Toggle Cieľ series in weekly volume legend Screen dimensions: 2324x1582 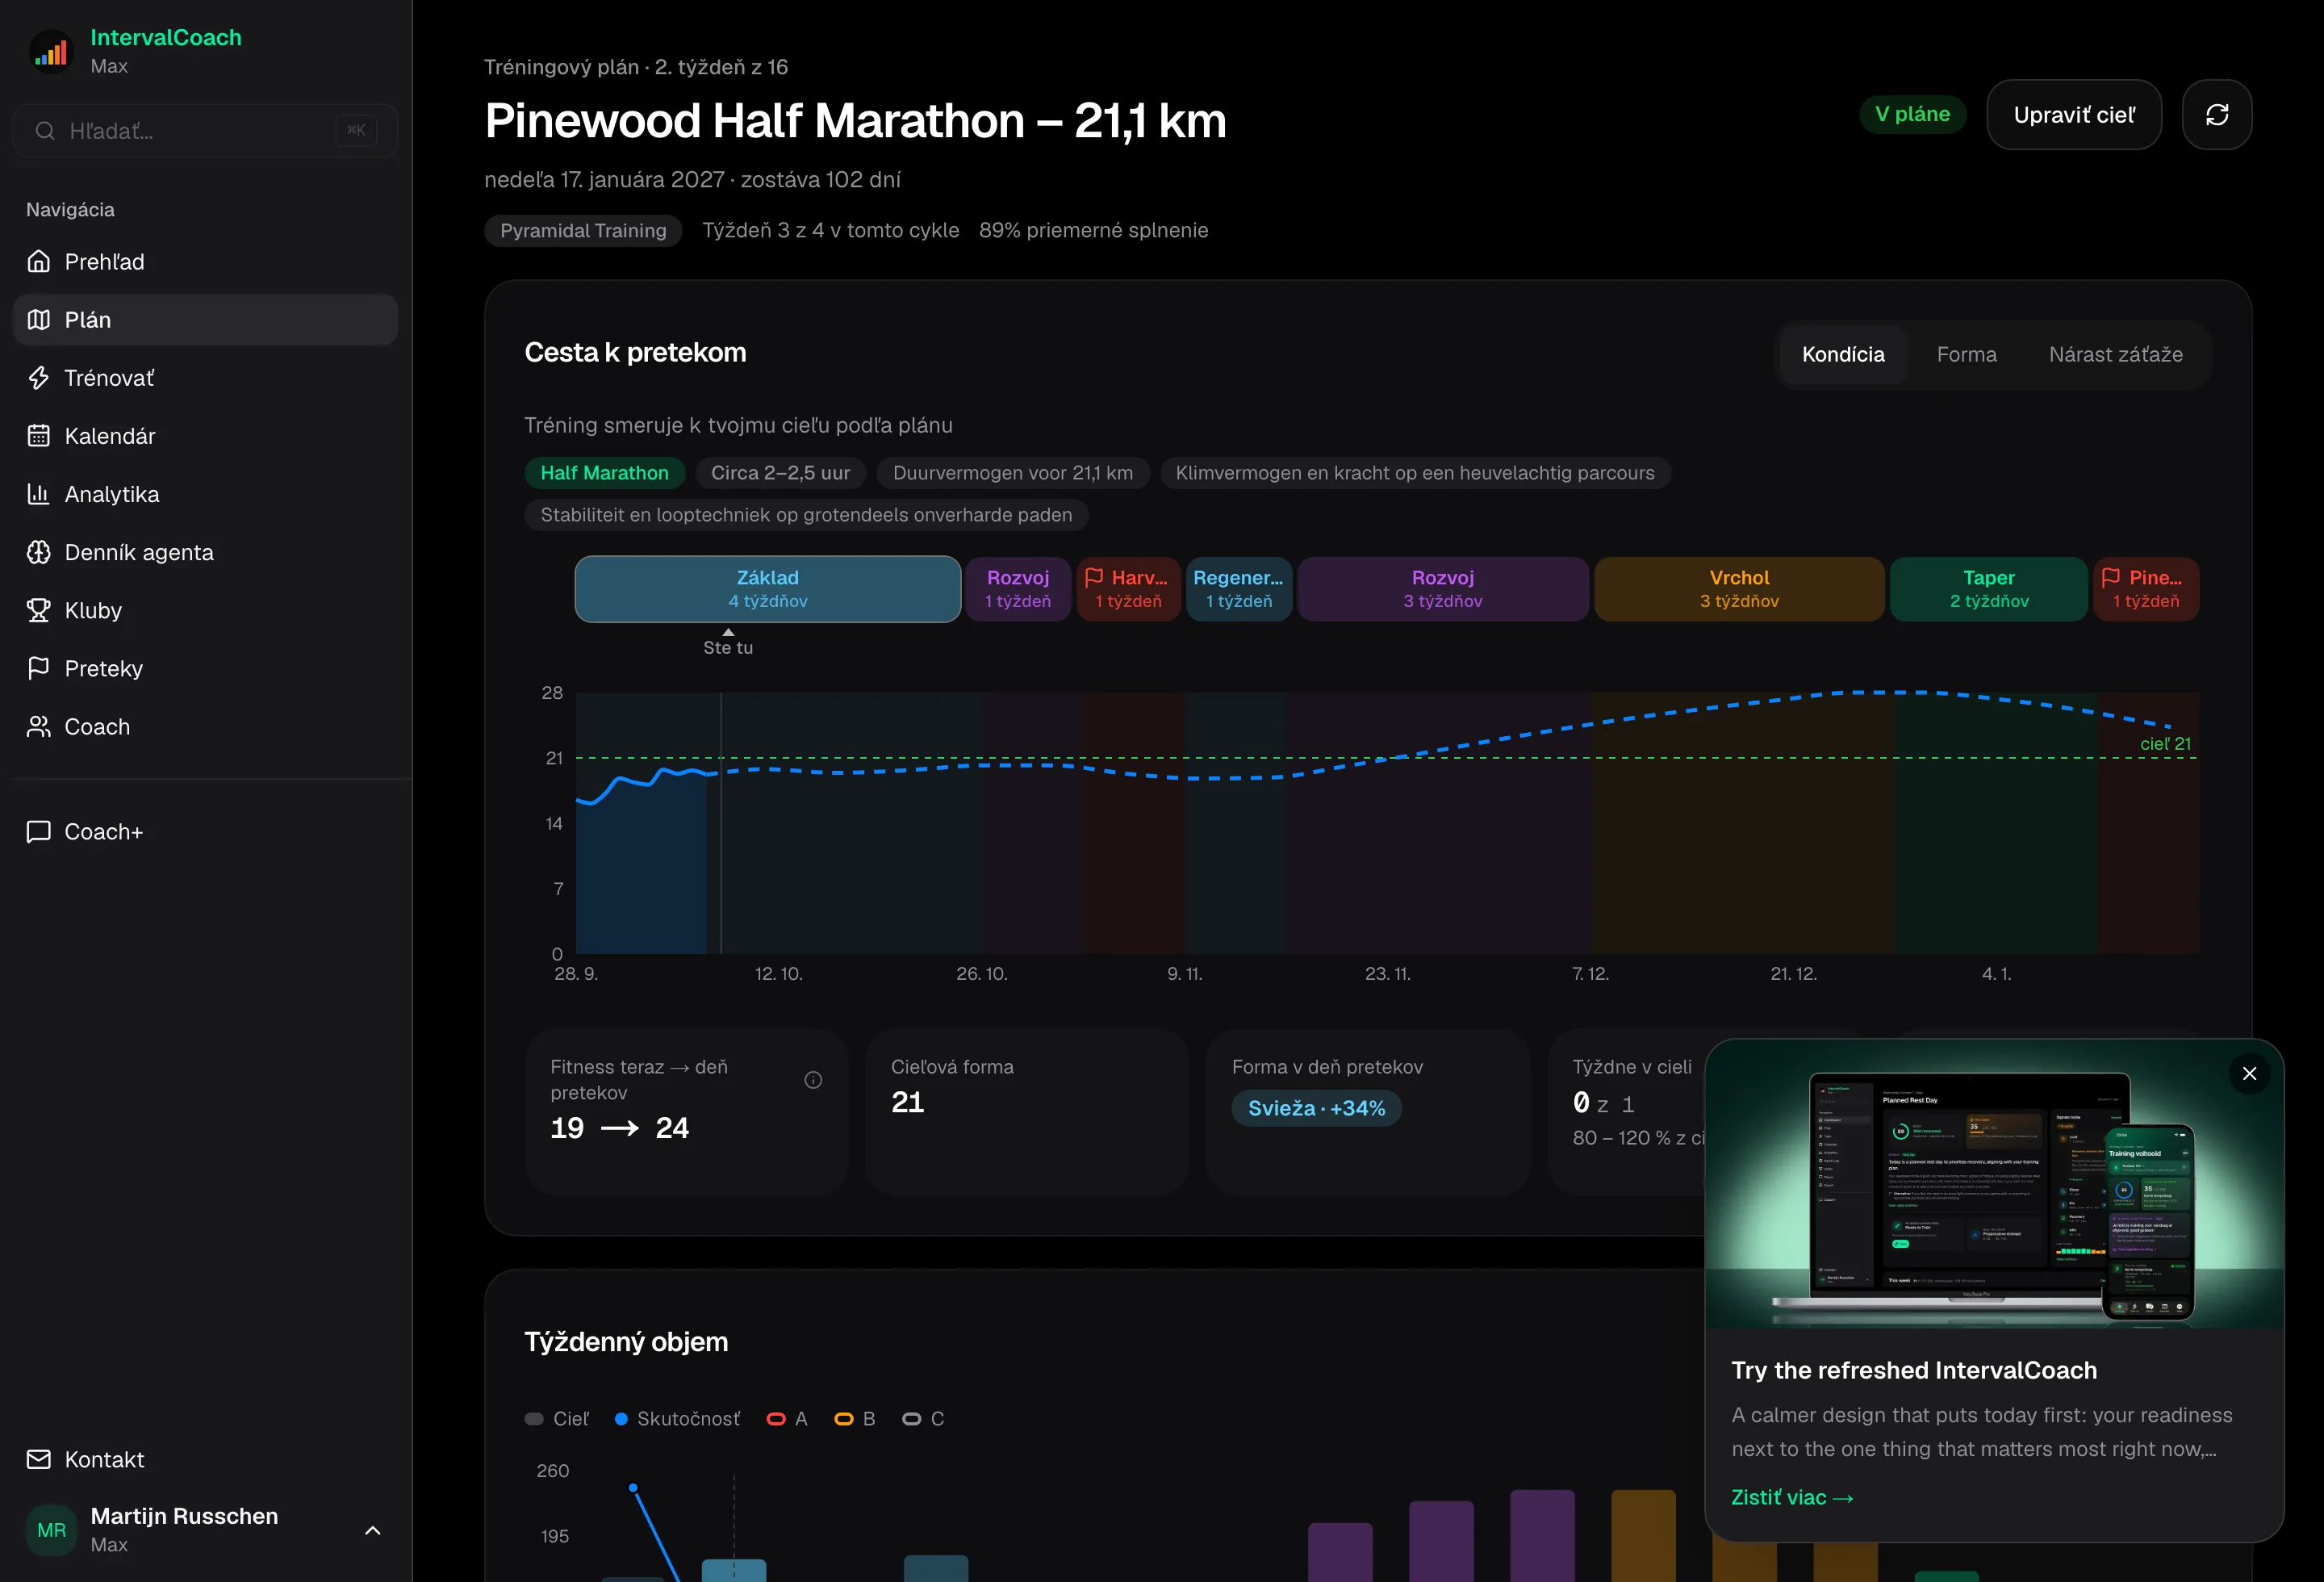click(557, 1418)
